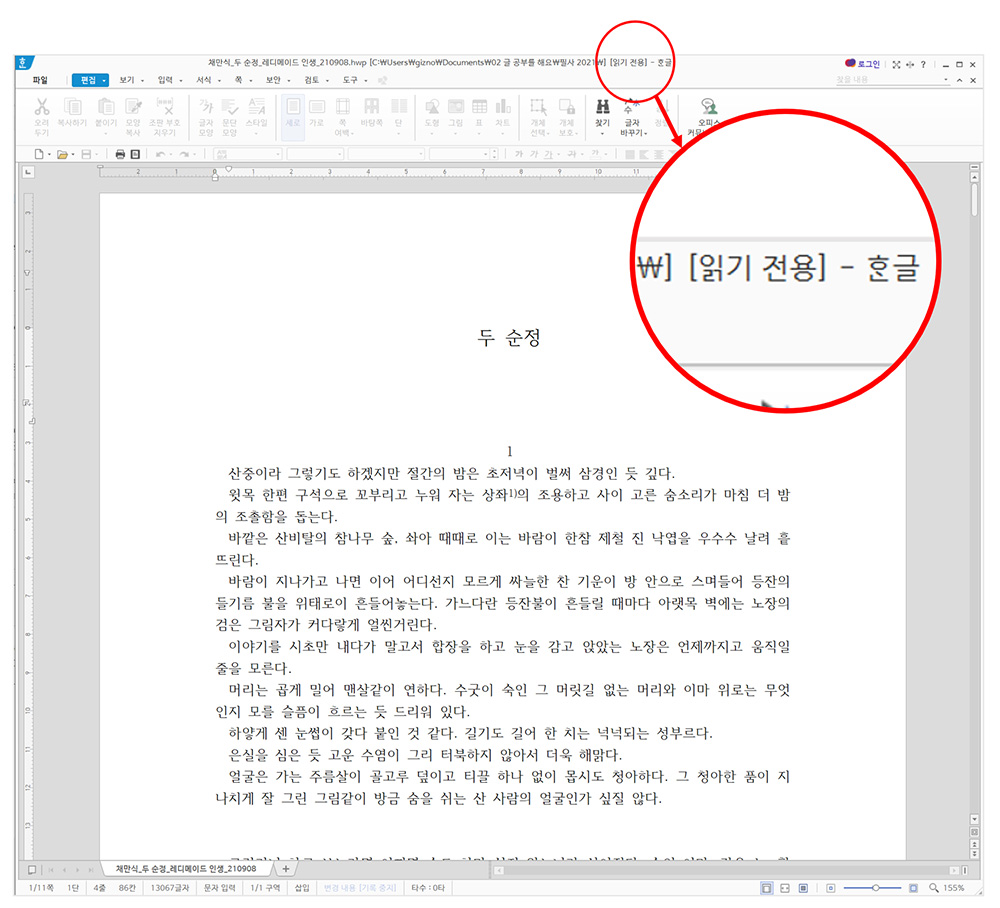Open the 파일 menu
The height and width of the screenshot is (908, 1000).
[40, 80]
